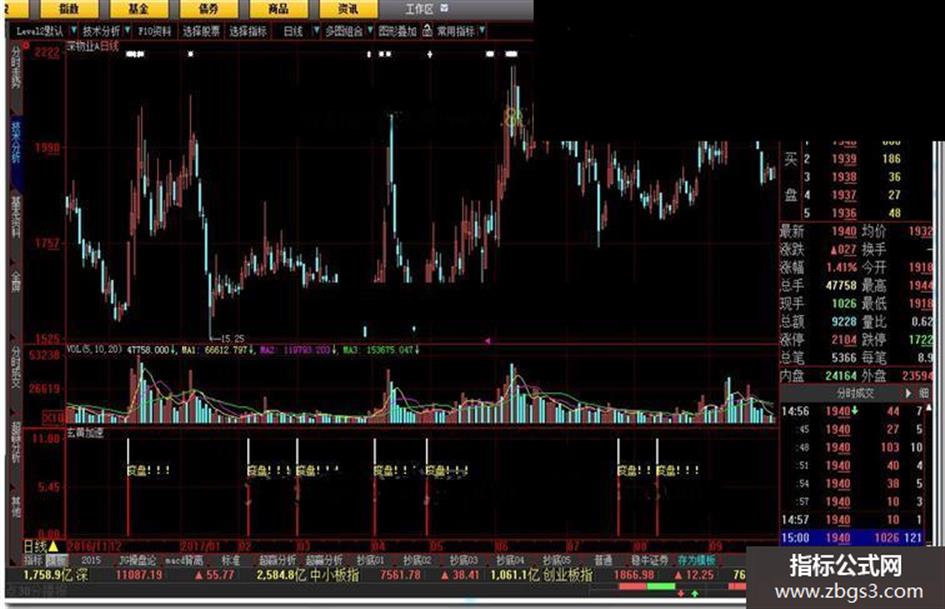Click the 15.25 low price label
The width and height of the screenshot is (945, 609).
232,339
